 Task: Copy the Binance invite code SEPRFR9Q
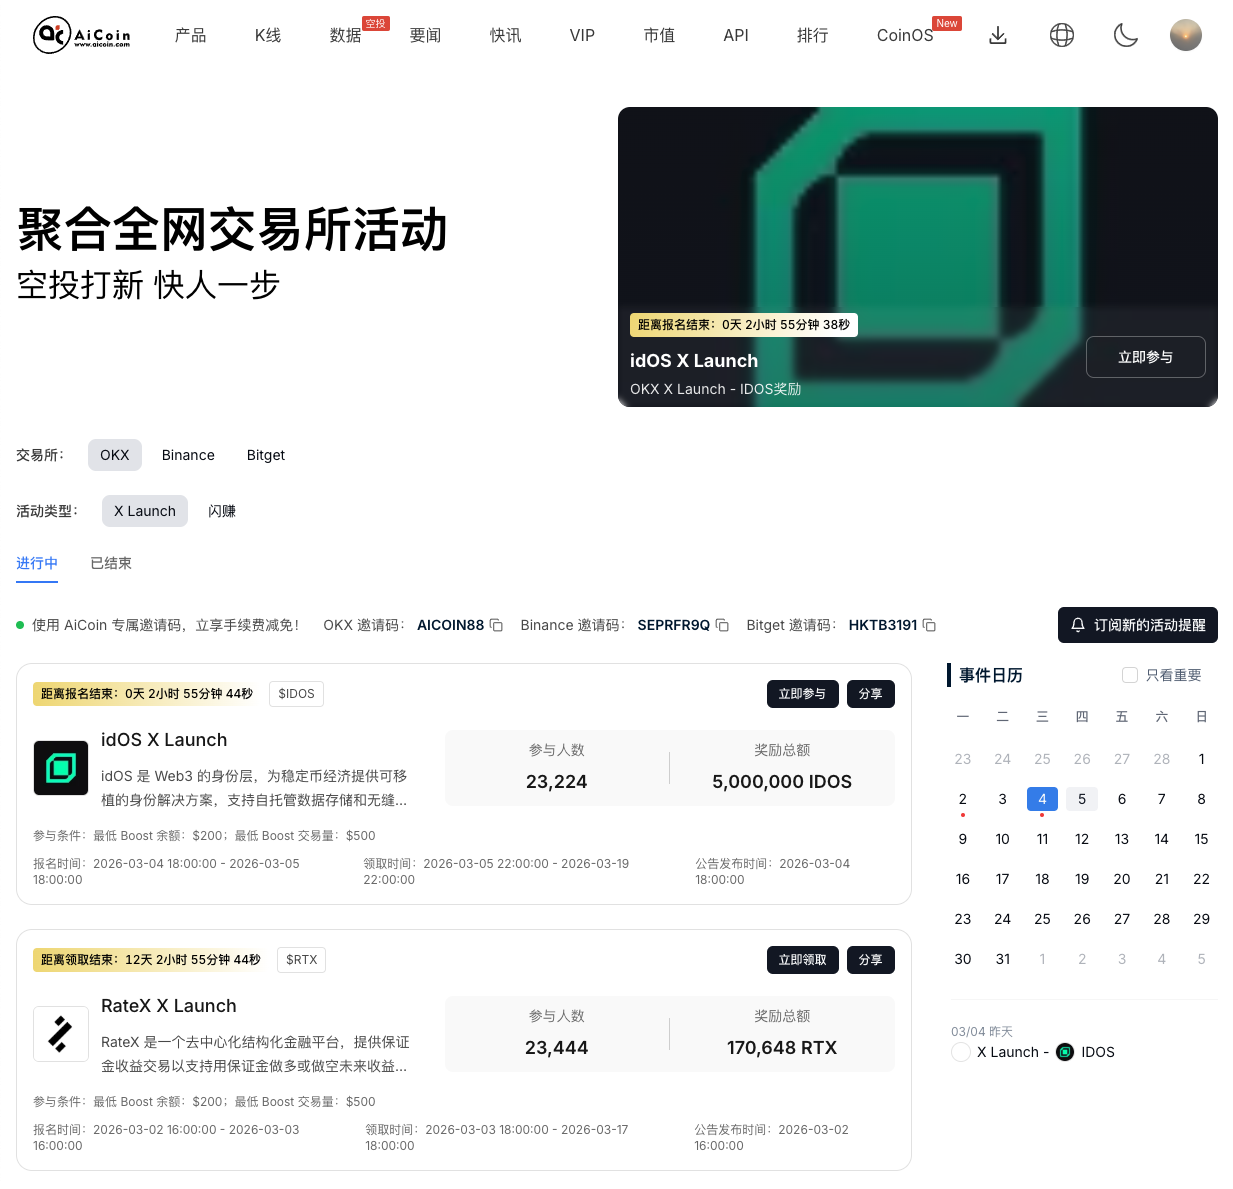click(x=723, y=625)
